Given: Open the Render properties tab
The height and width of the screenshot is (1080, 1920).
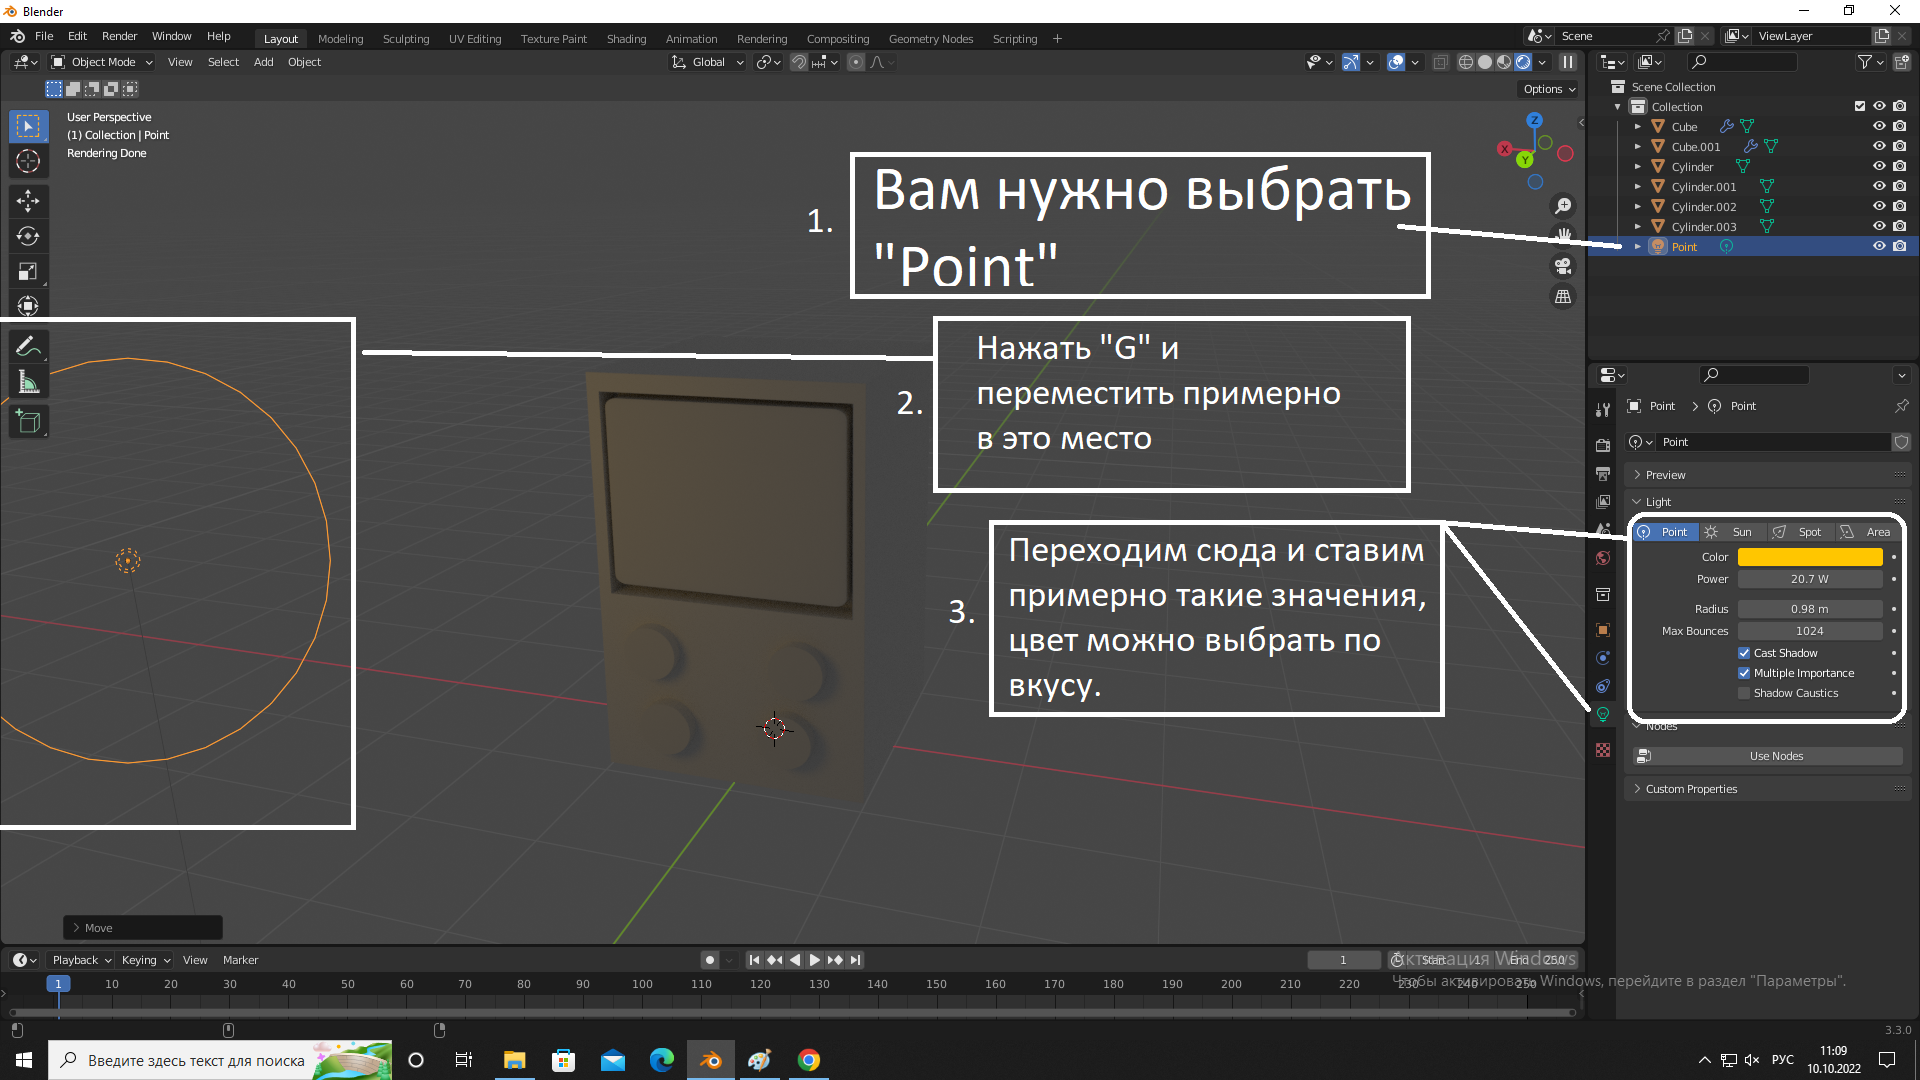Looking at the screenshot, I should tap(1603, 445).
